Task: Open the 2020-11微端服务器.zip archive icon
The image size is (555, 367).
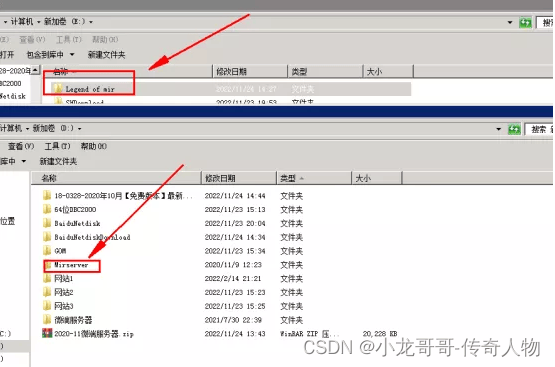Action: pyautogui.click(x=47, y=333)
